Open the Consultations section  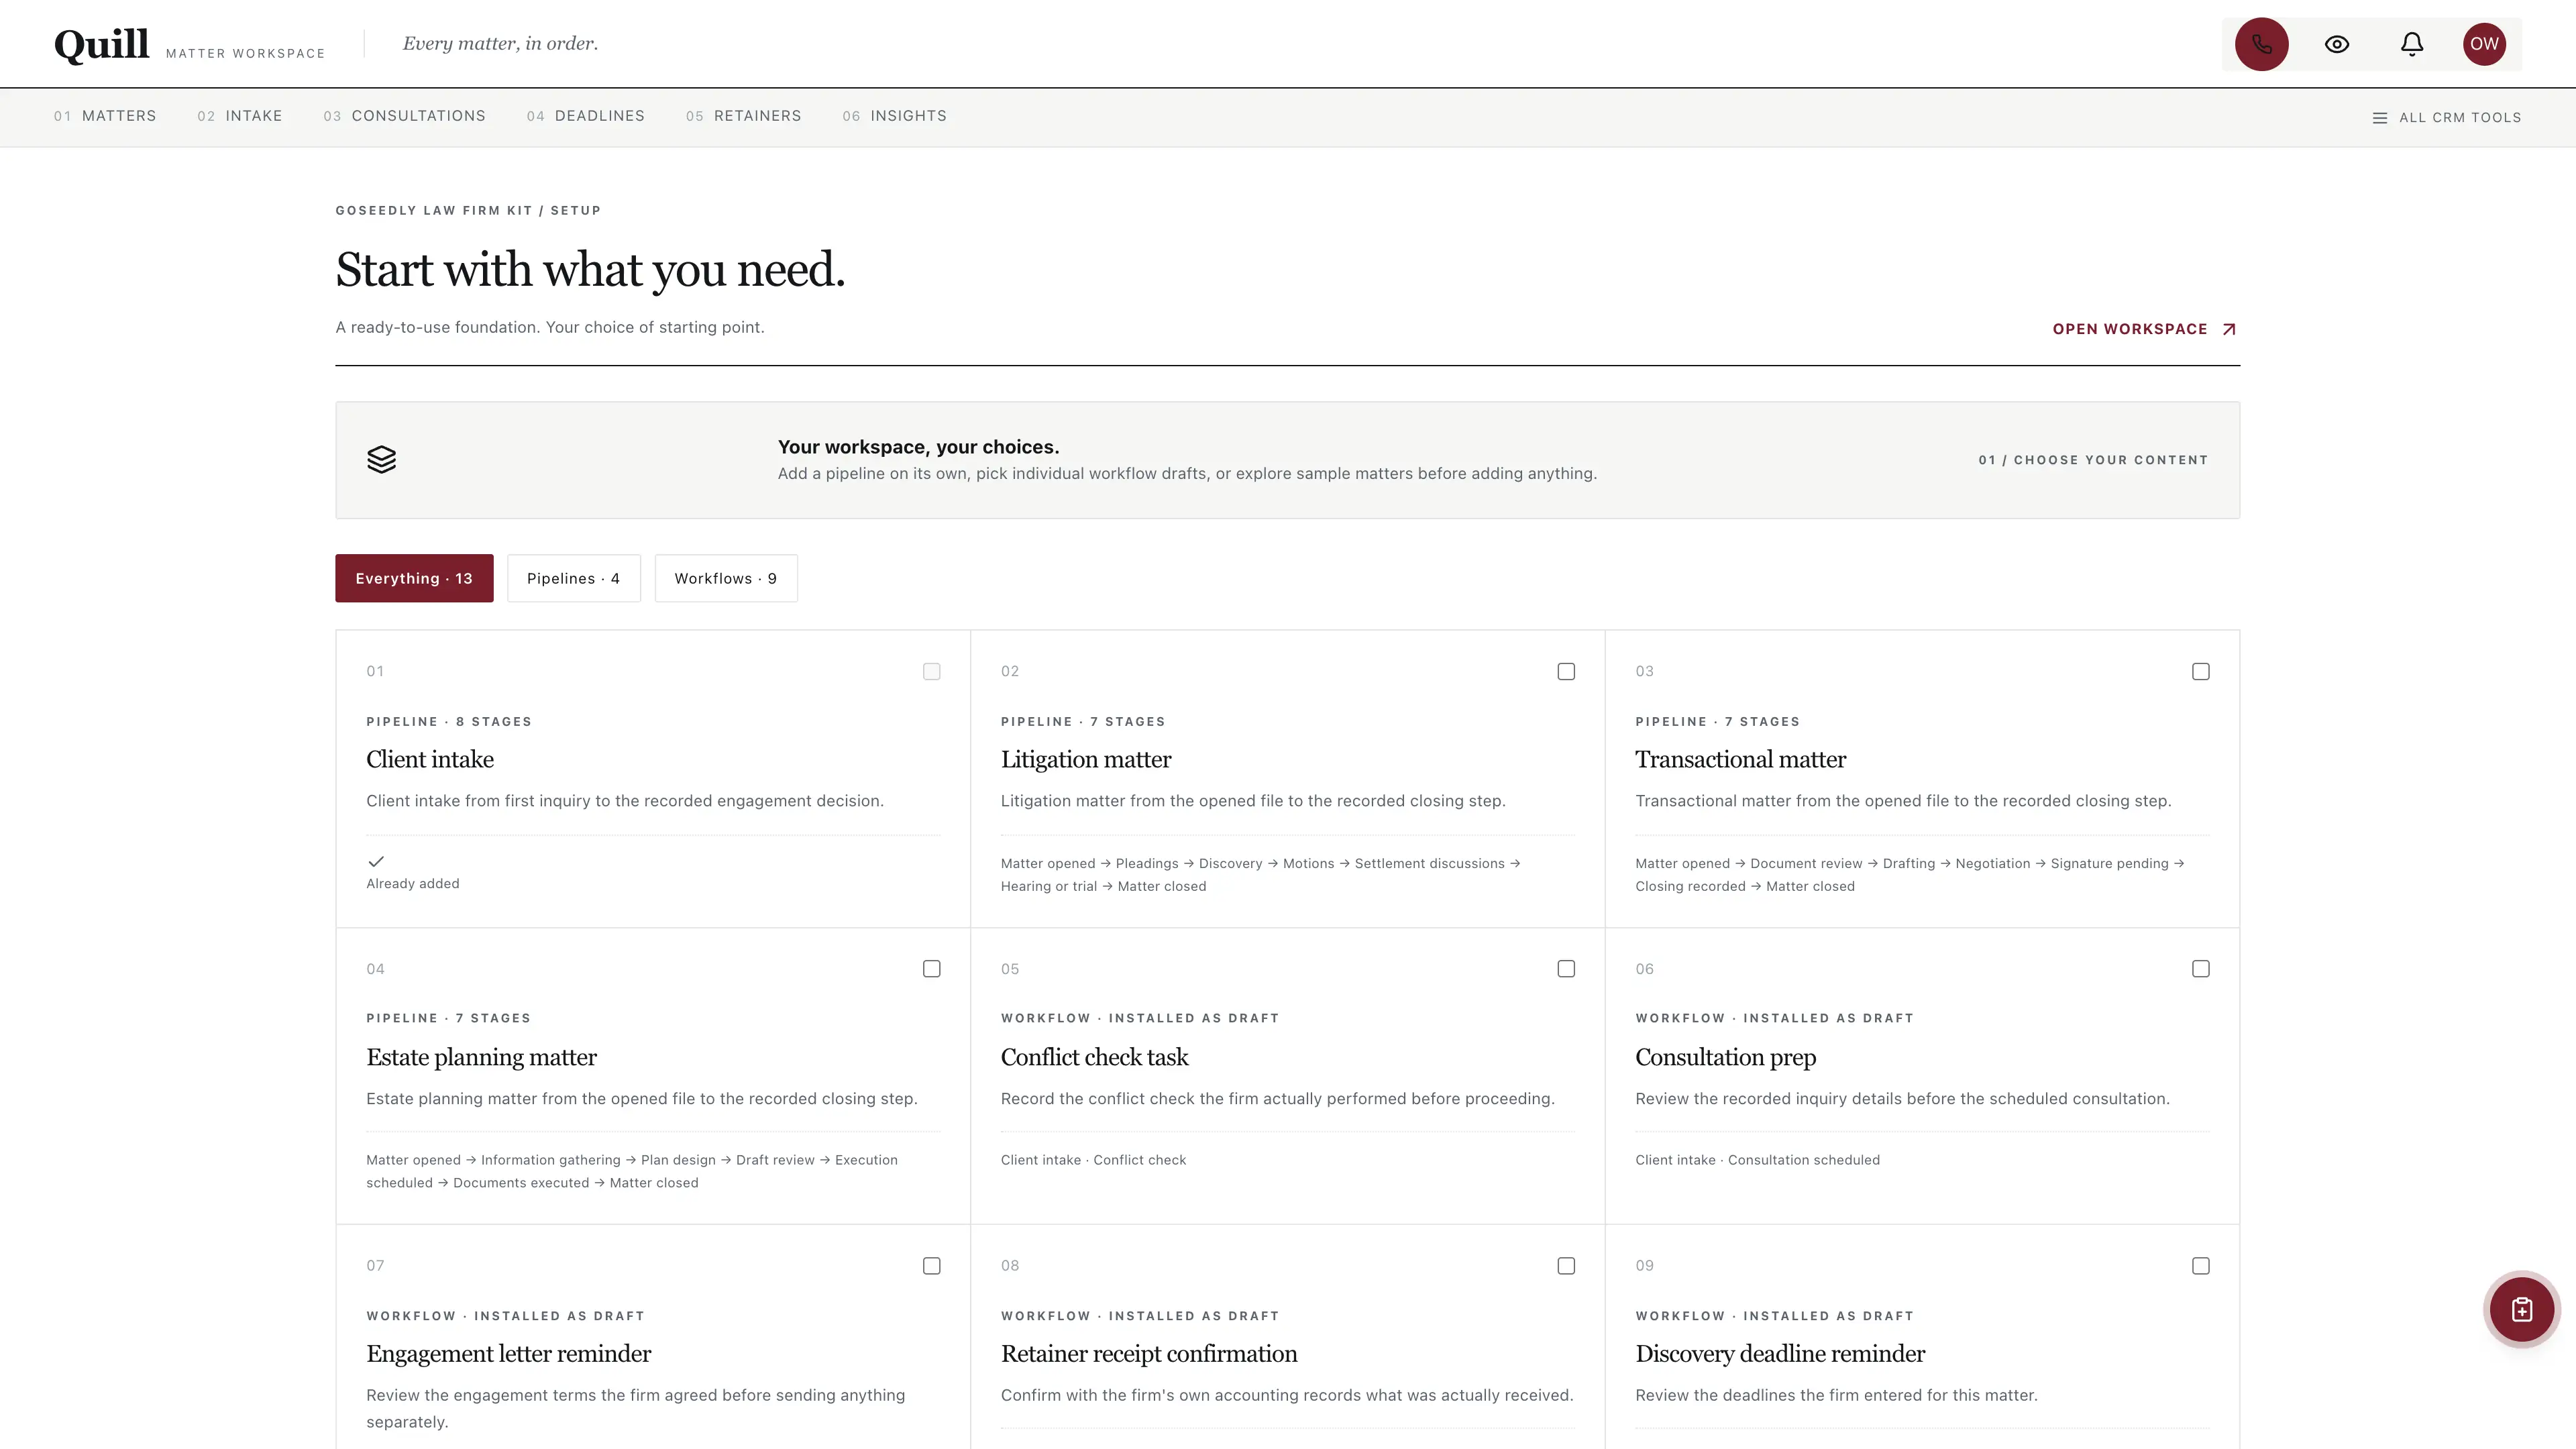(404, 116)
